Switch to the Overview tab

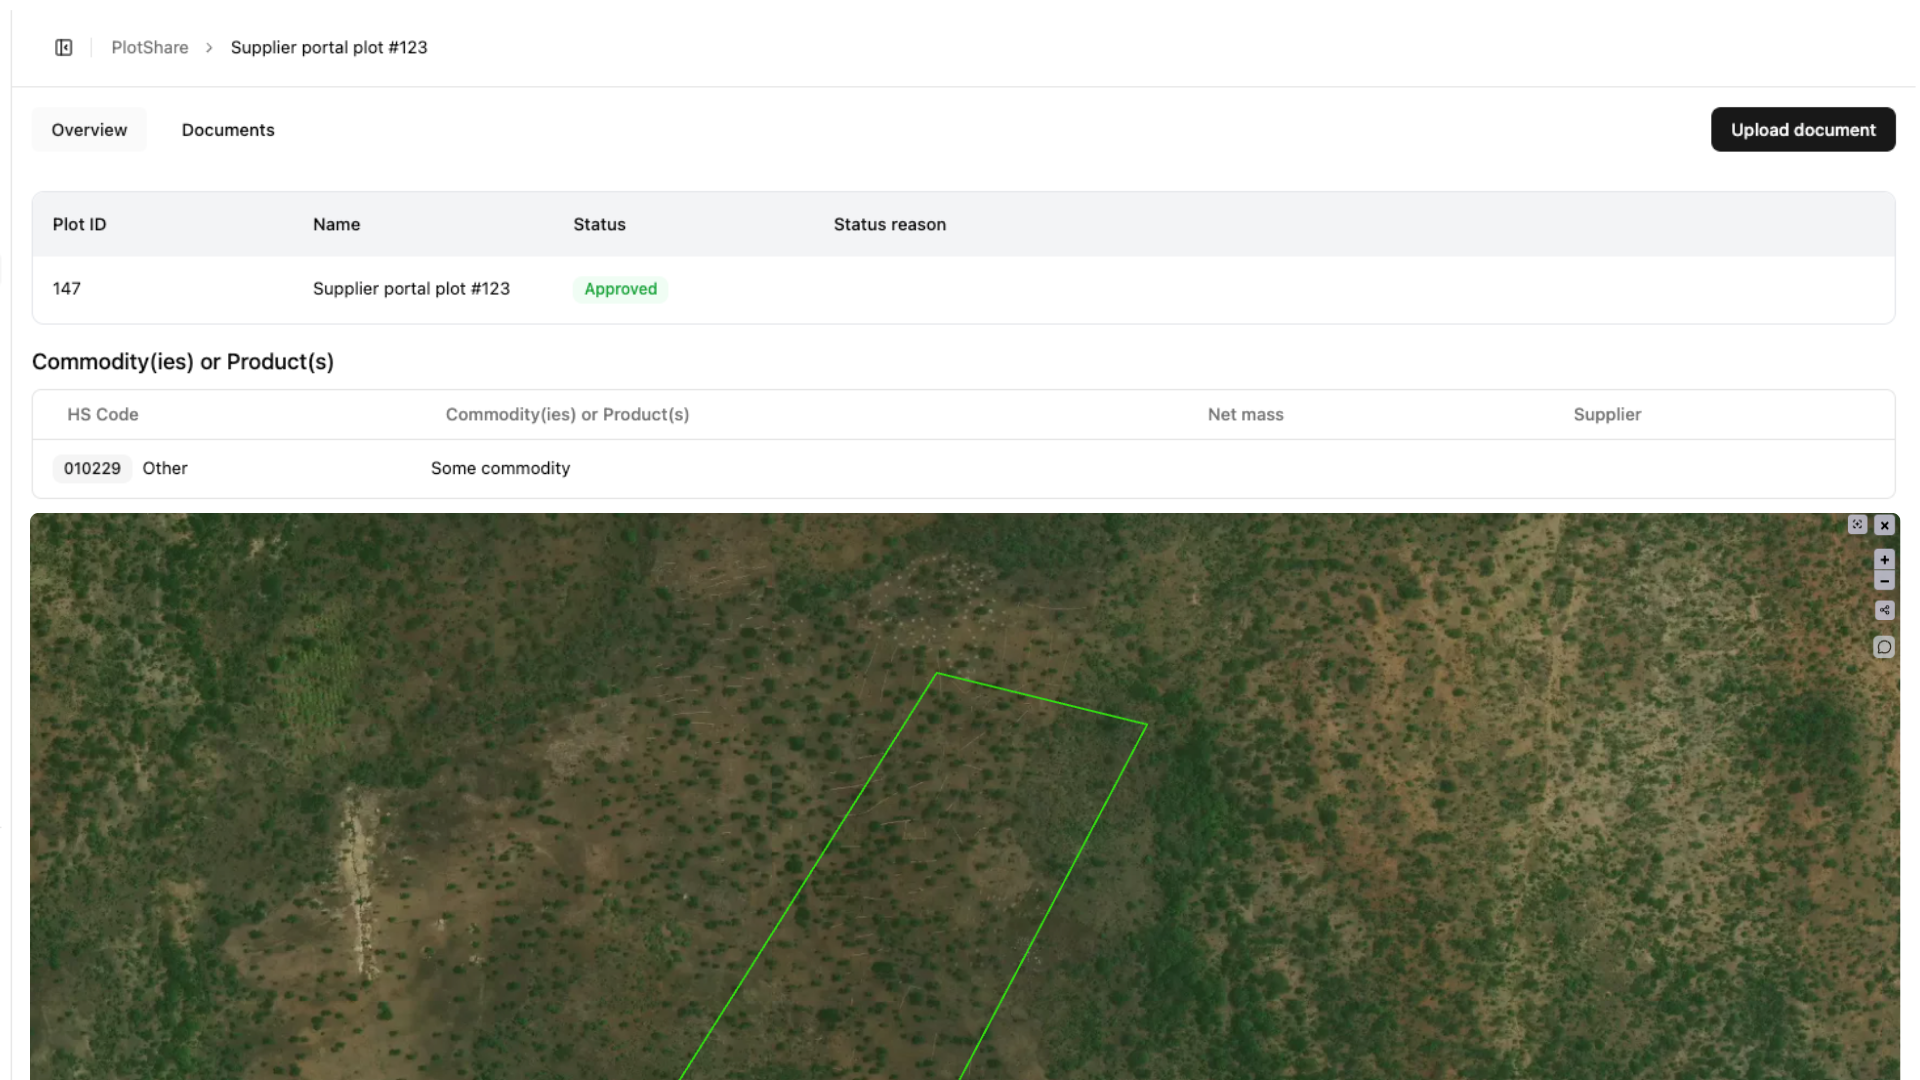click(89, 130)
